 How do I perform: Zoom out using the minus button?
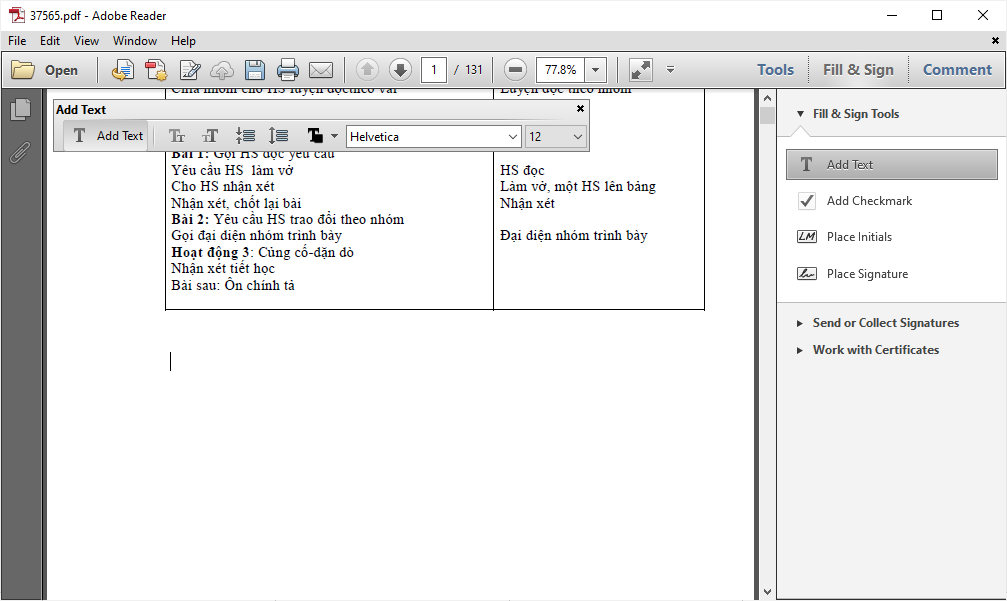[x=515, y=70]
